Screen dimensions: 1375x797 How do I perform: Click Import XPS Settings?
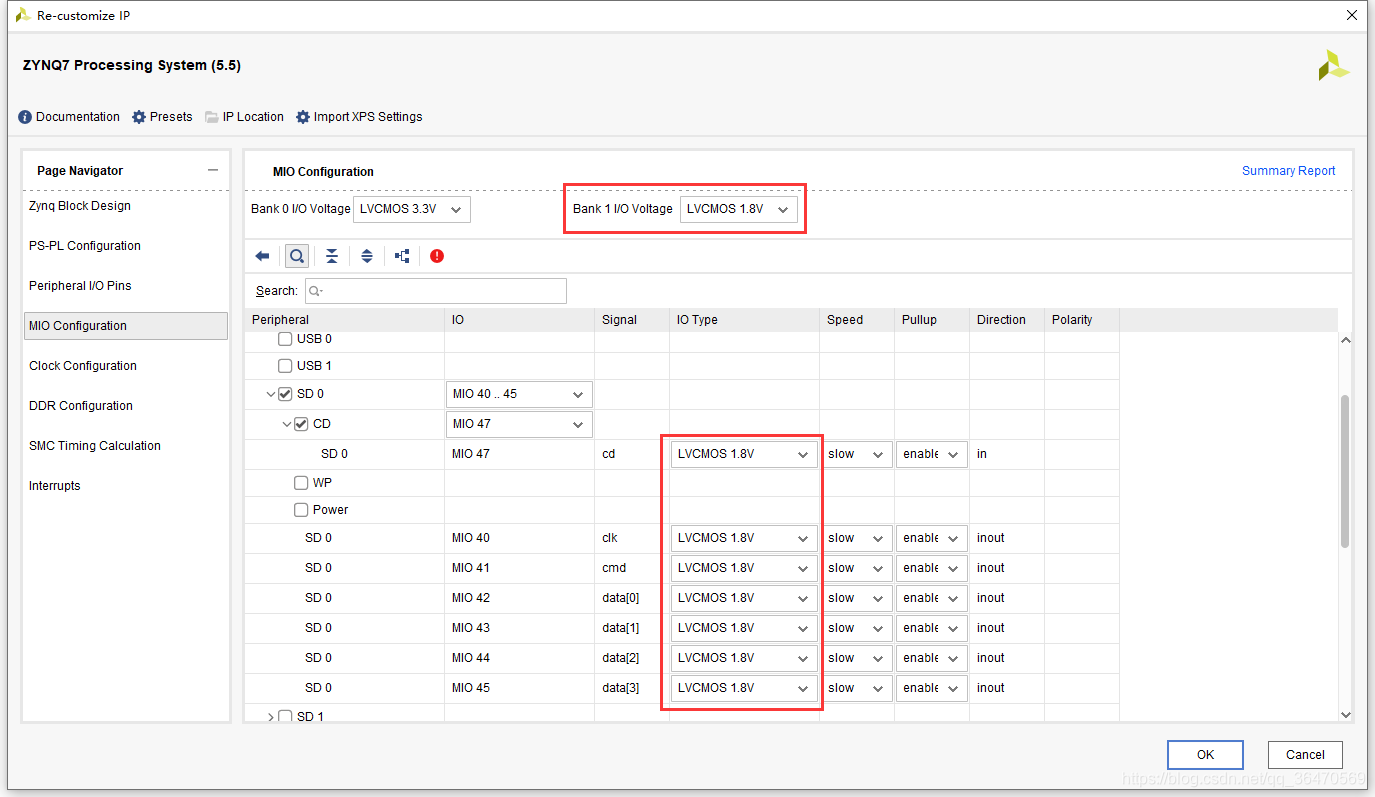click(359, 117)
